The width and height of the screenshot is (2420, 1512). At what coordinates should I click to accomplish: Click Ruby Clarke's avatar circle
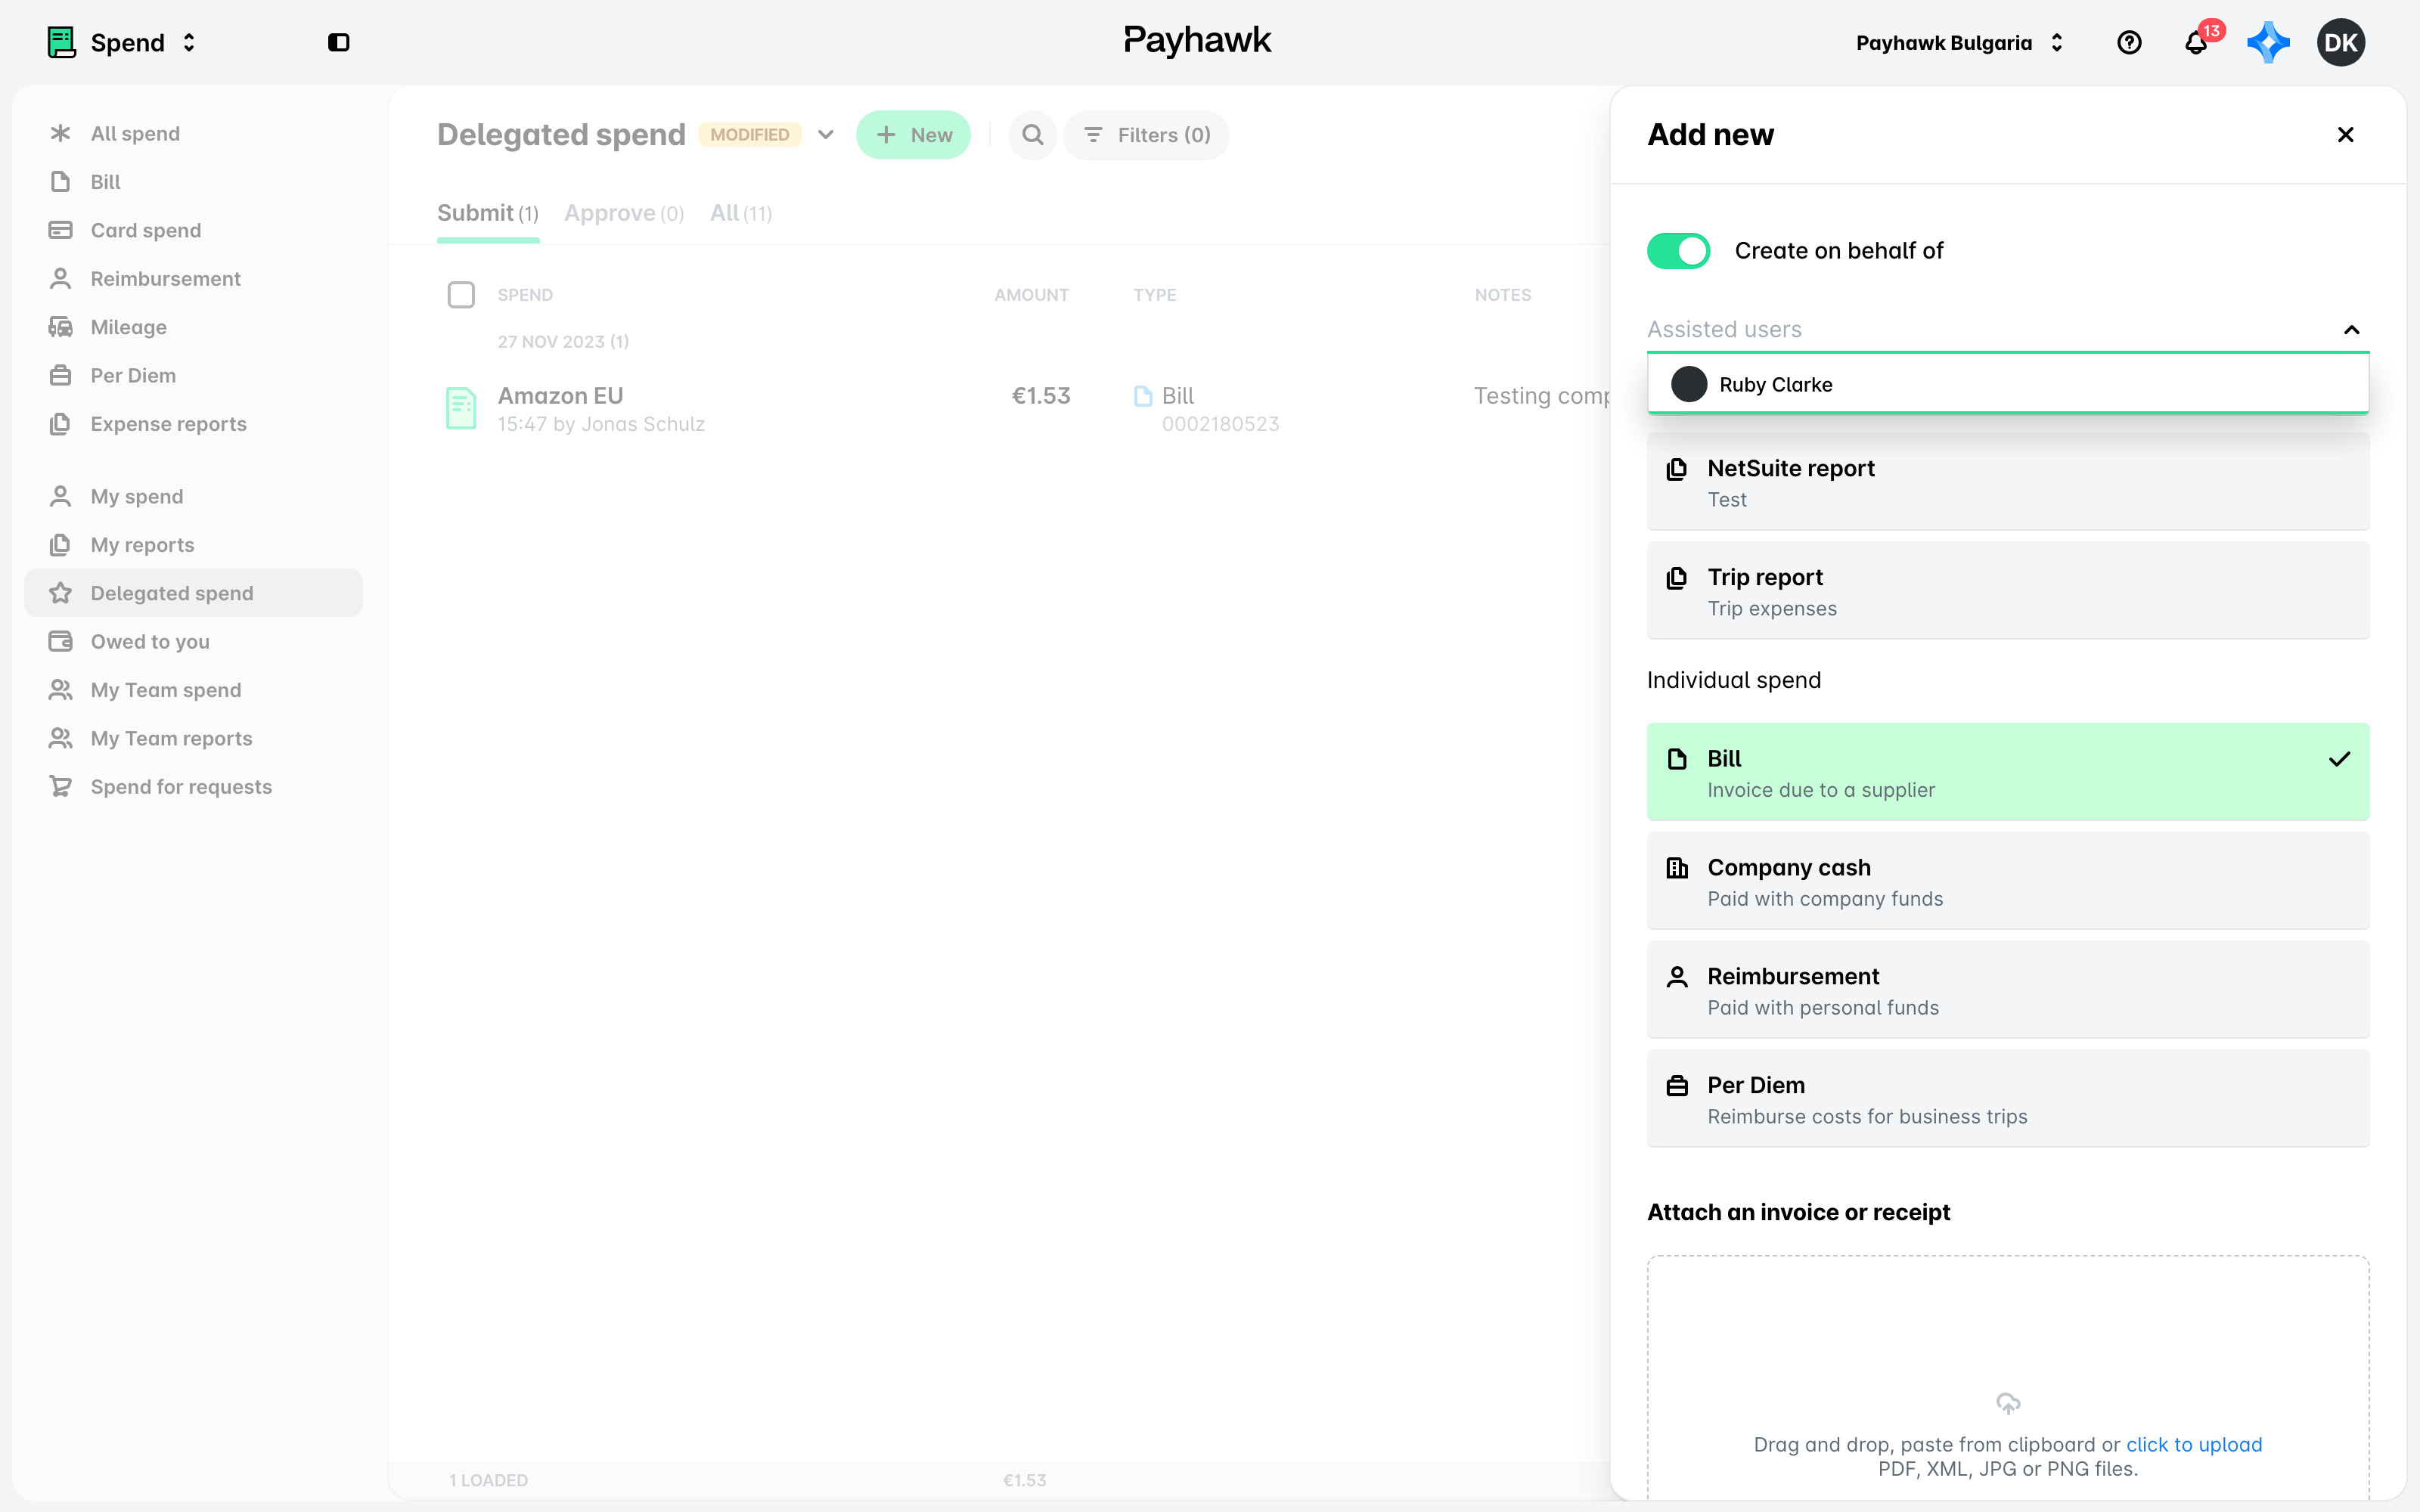coord(1689,385)
